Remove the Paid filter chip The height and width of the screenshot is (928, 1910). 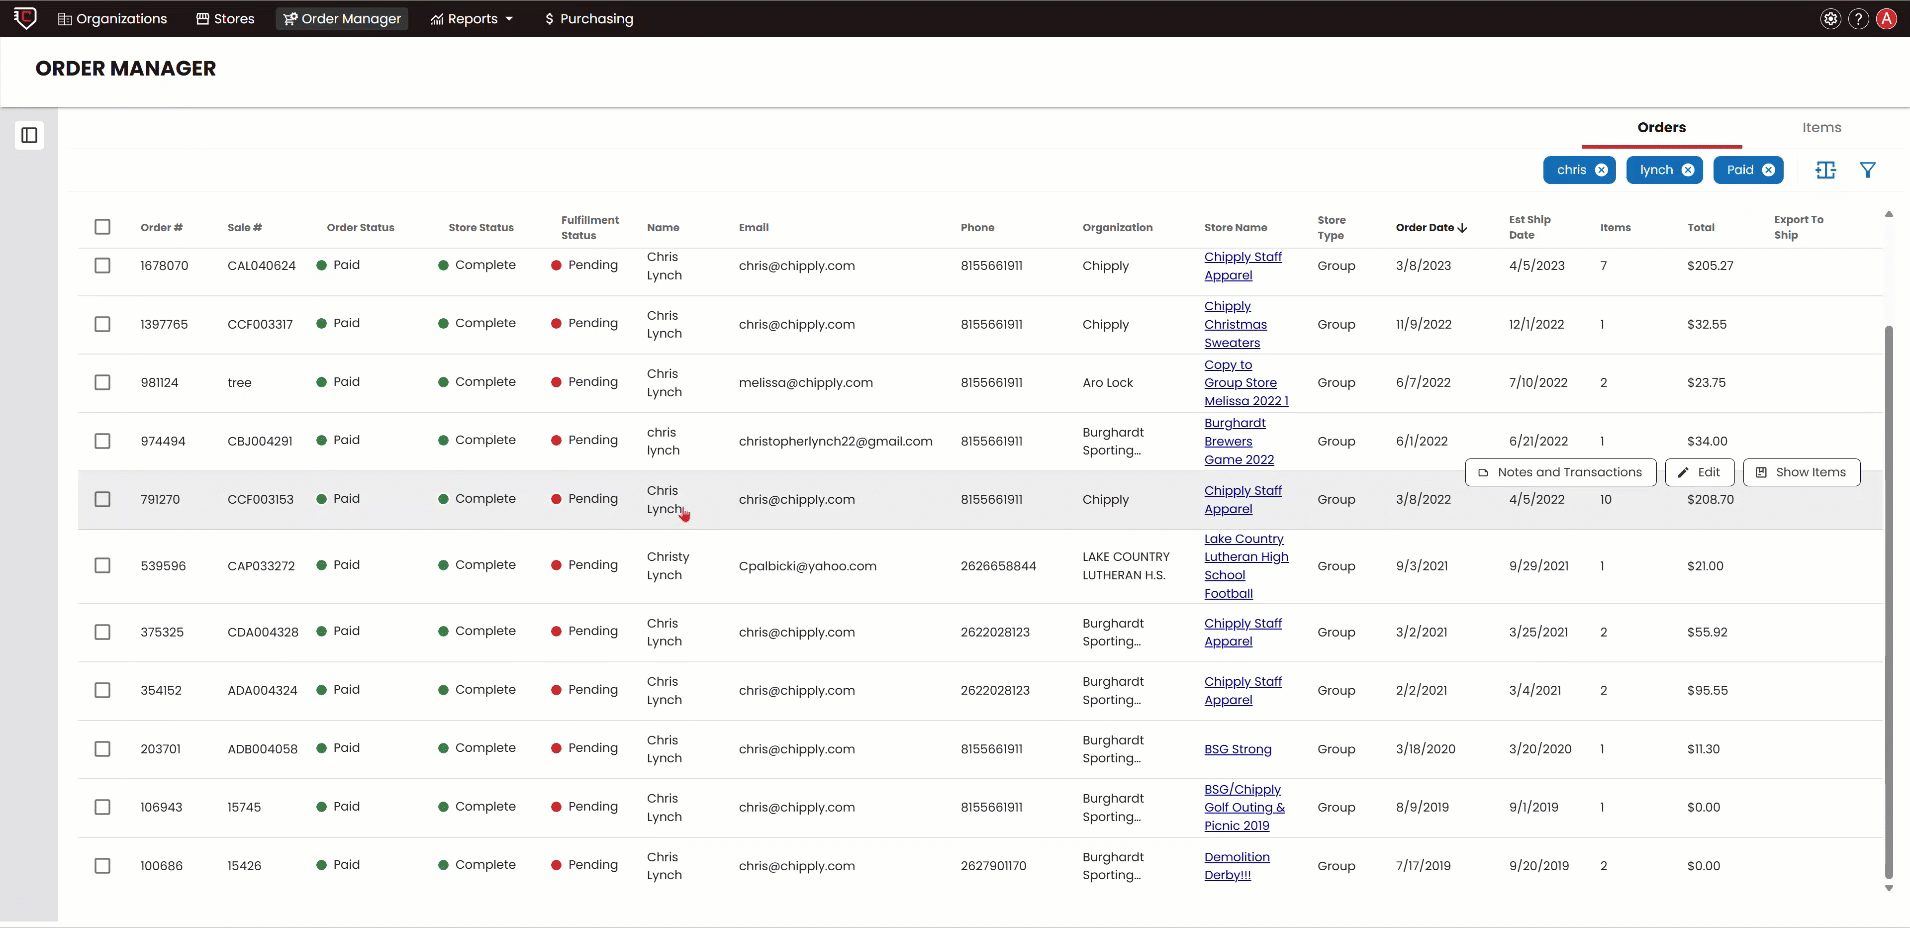[x=1768, y=170]
